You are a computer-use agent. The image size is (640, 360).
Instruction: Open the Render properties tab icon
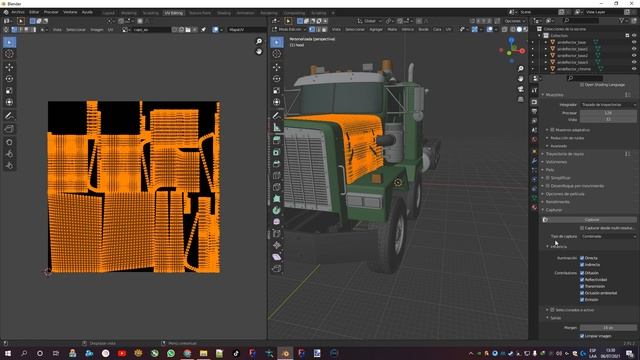coord(534,102)
